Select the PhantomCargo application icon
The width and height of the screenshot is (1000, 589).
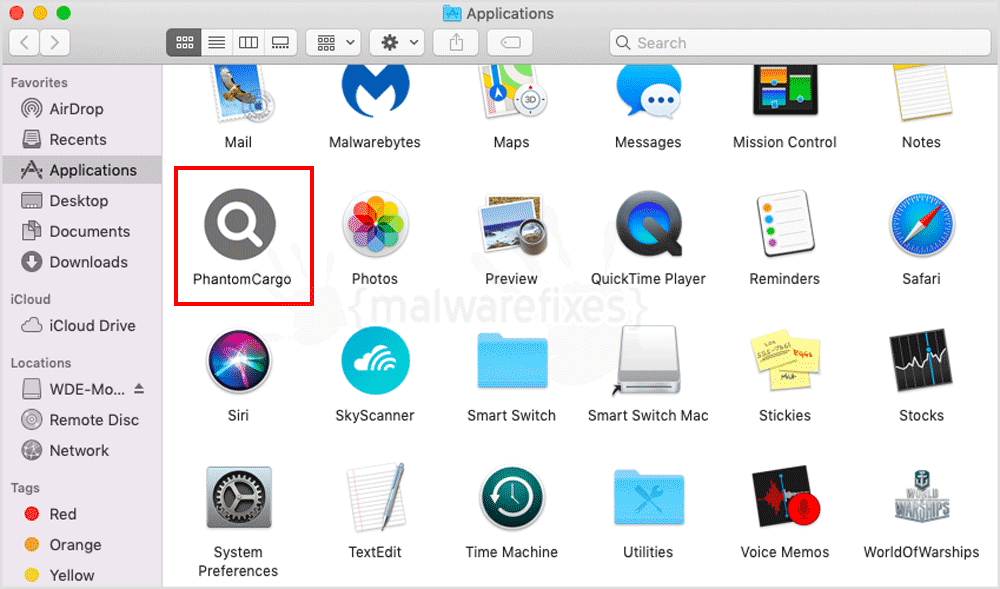point(240,224)
